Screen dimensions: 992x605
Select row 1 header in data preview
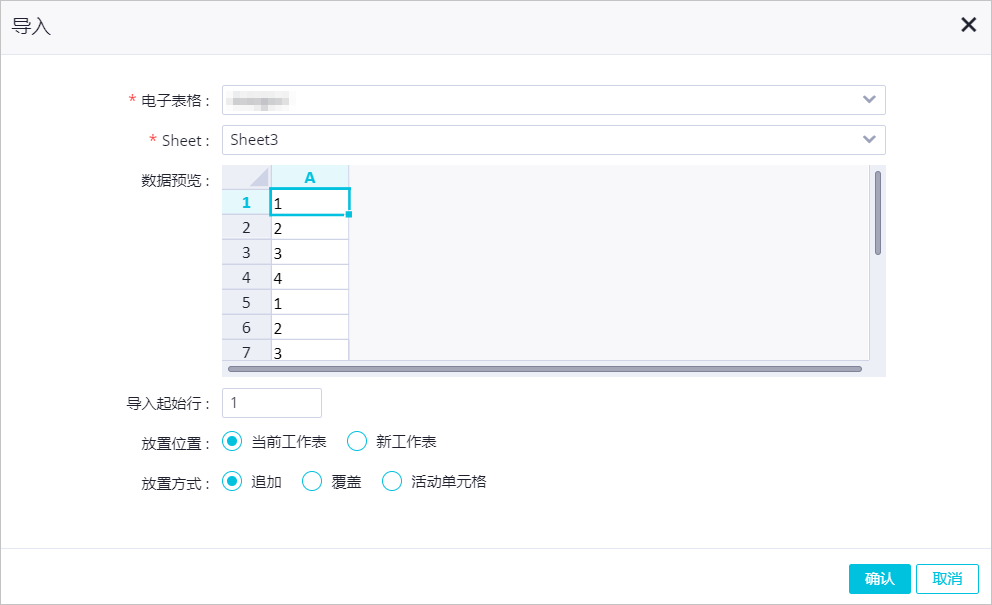(x=247, y=202)
